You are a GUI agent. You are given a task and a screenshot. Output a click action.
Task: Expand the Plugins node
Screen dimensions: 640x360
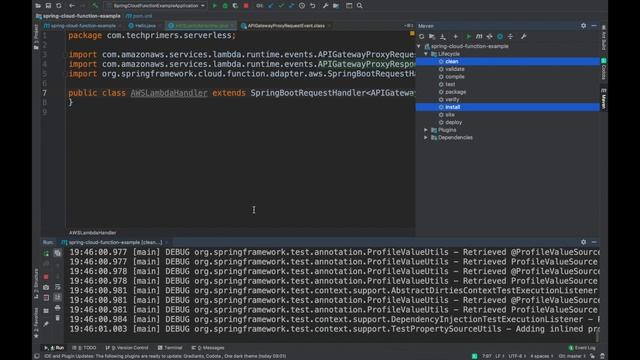click(426, 130)
